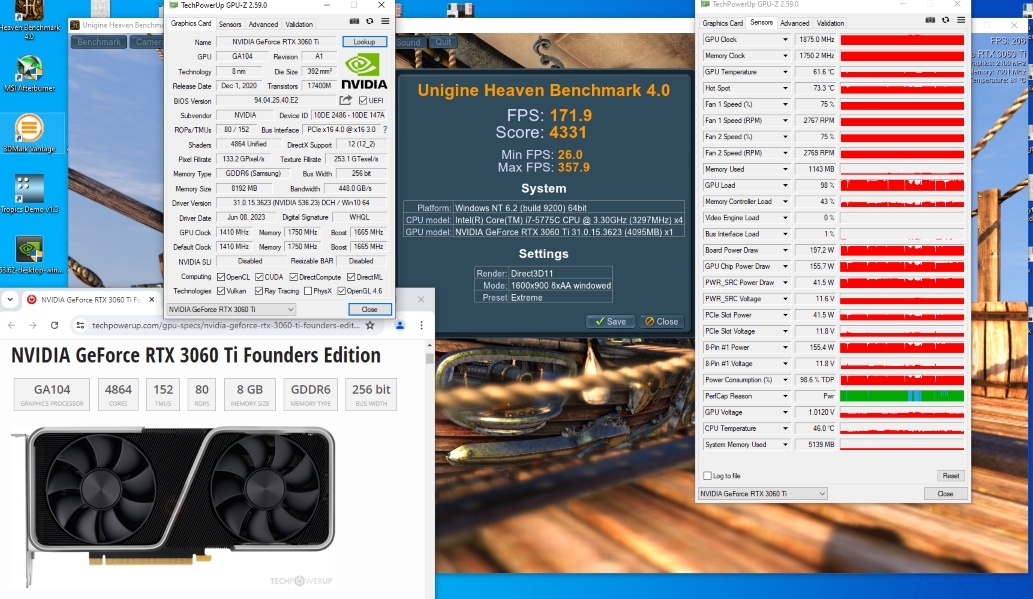Click the NVIDIA logo in GPU-Z
This screenshot has height=599, width=1033.
click(364, 72)
